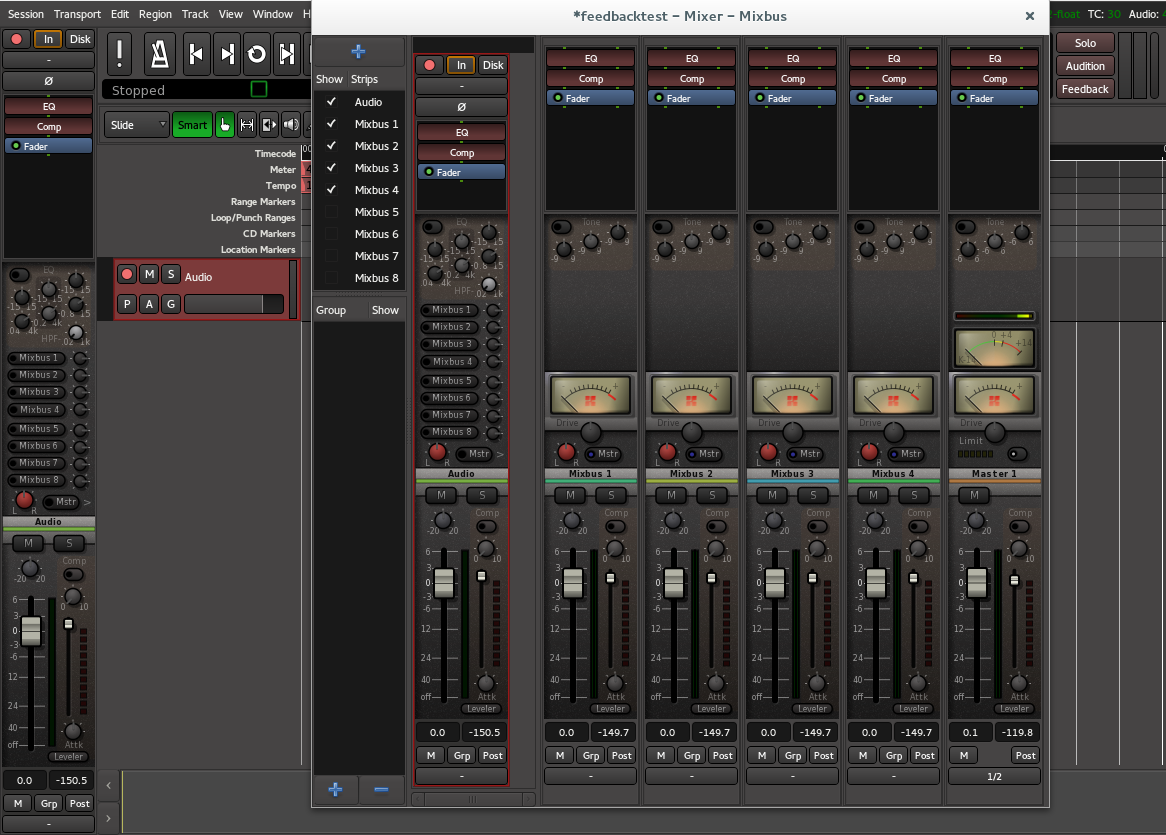The width and height of the screenshot is (1166, 835).
Task: Arm record on the Audio mixer strip
Action: tap(430, 65)
